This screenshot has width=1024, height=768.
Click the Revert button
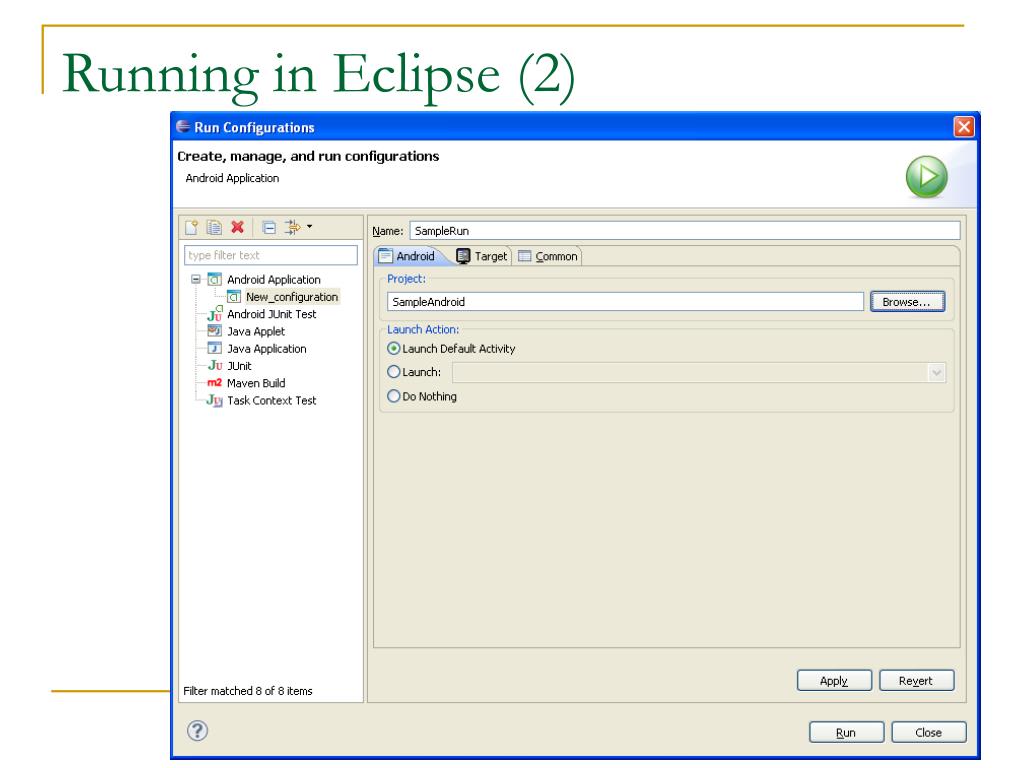pyautogui.click(x=916, y=680)
